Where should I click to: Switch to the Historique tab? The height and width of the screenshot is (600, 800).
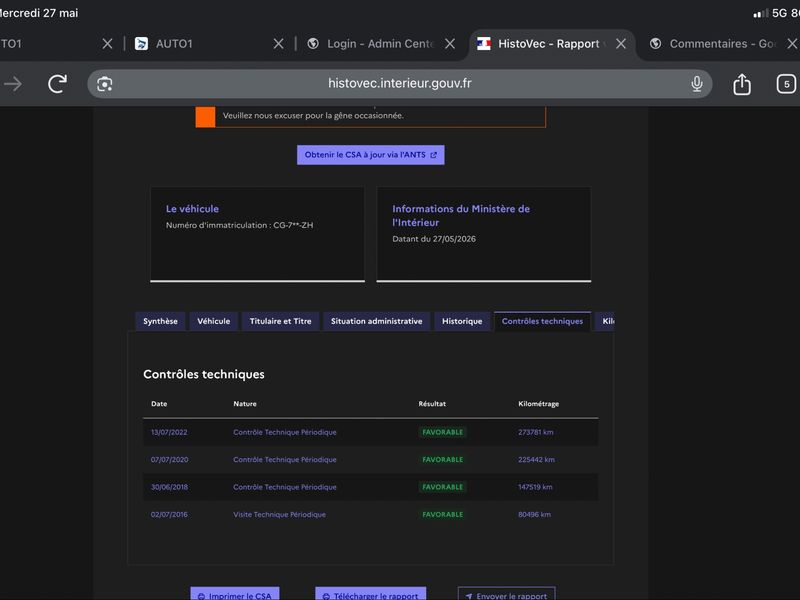coord(462,321)
